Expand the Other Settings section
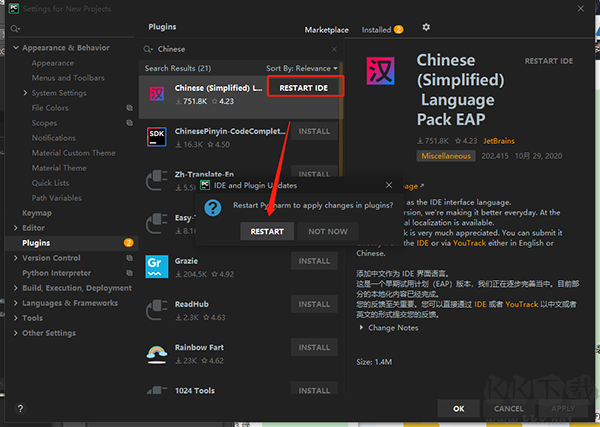The width and height of the screenshot is (600, 427). [16, 333]
